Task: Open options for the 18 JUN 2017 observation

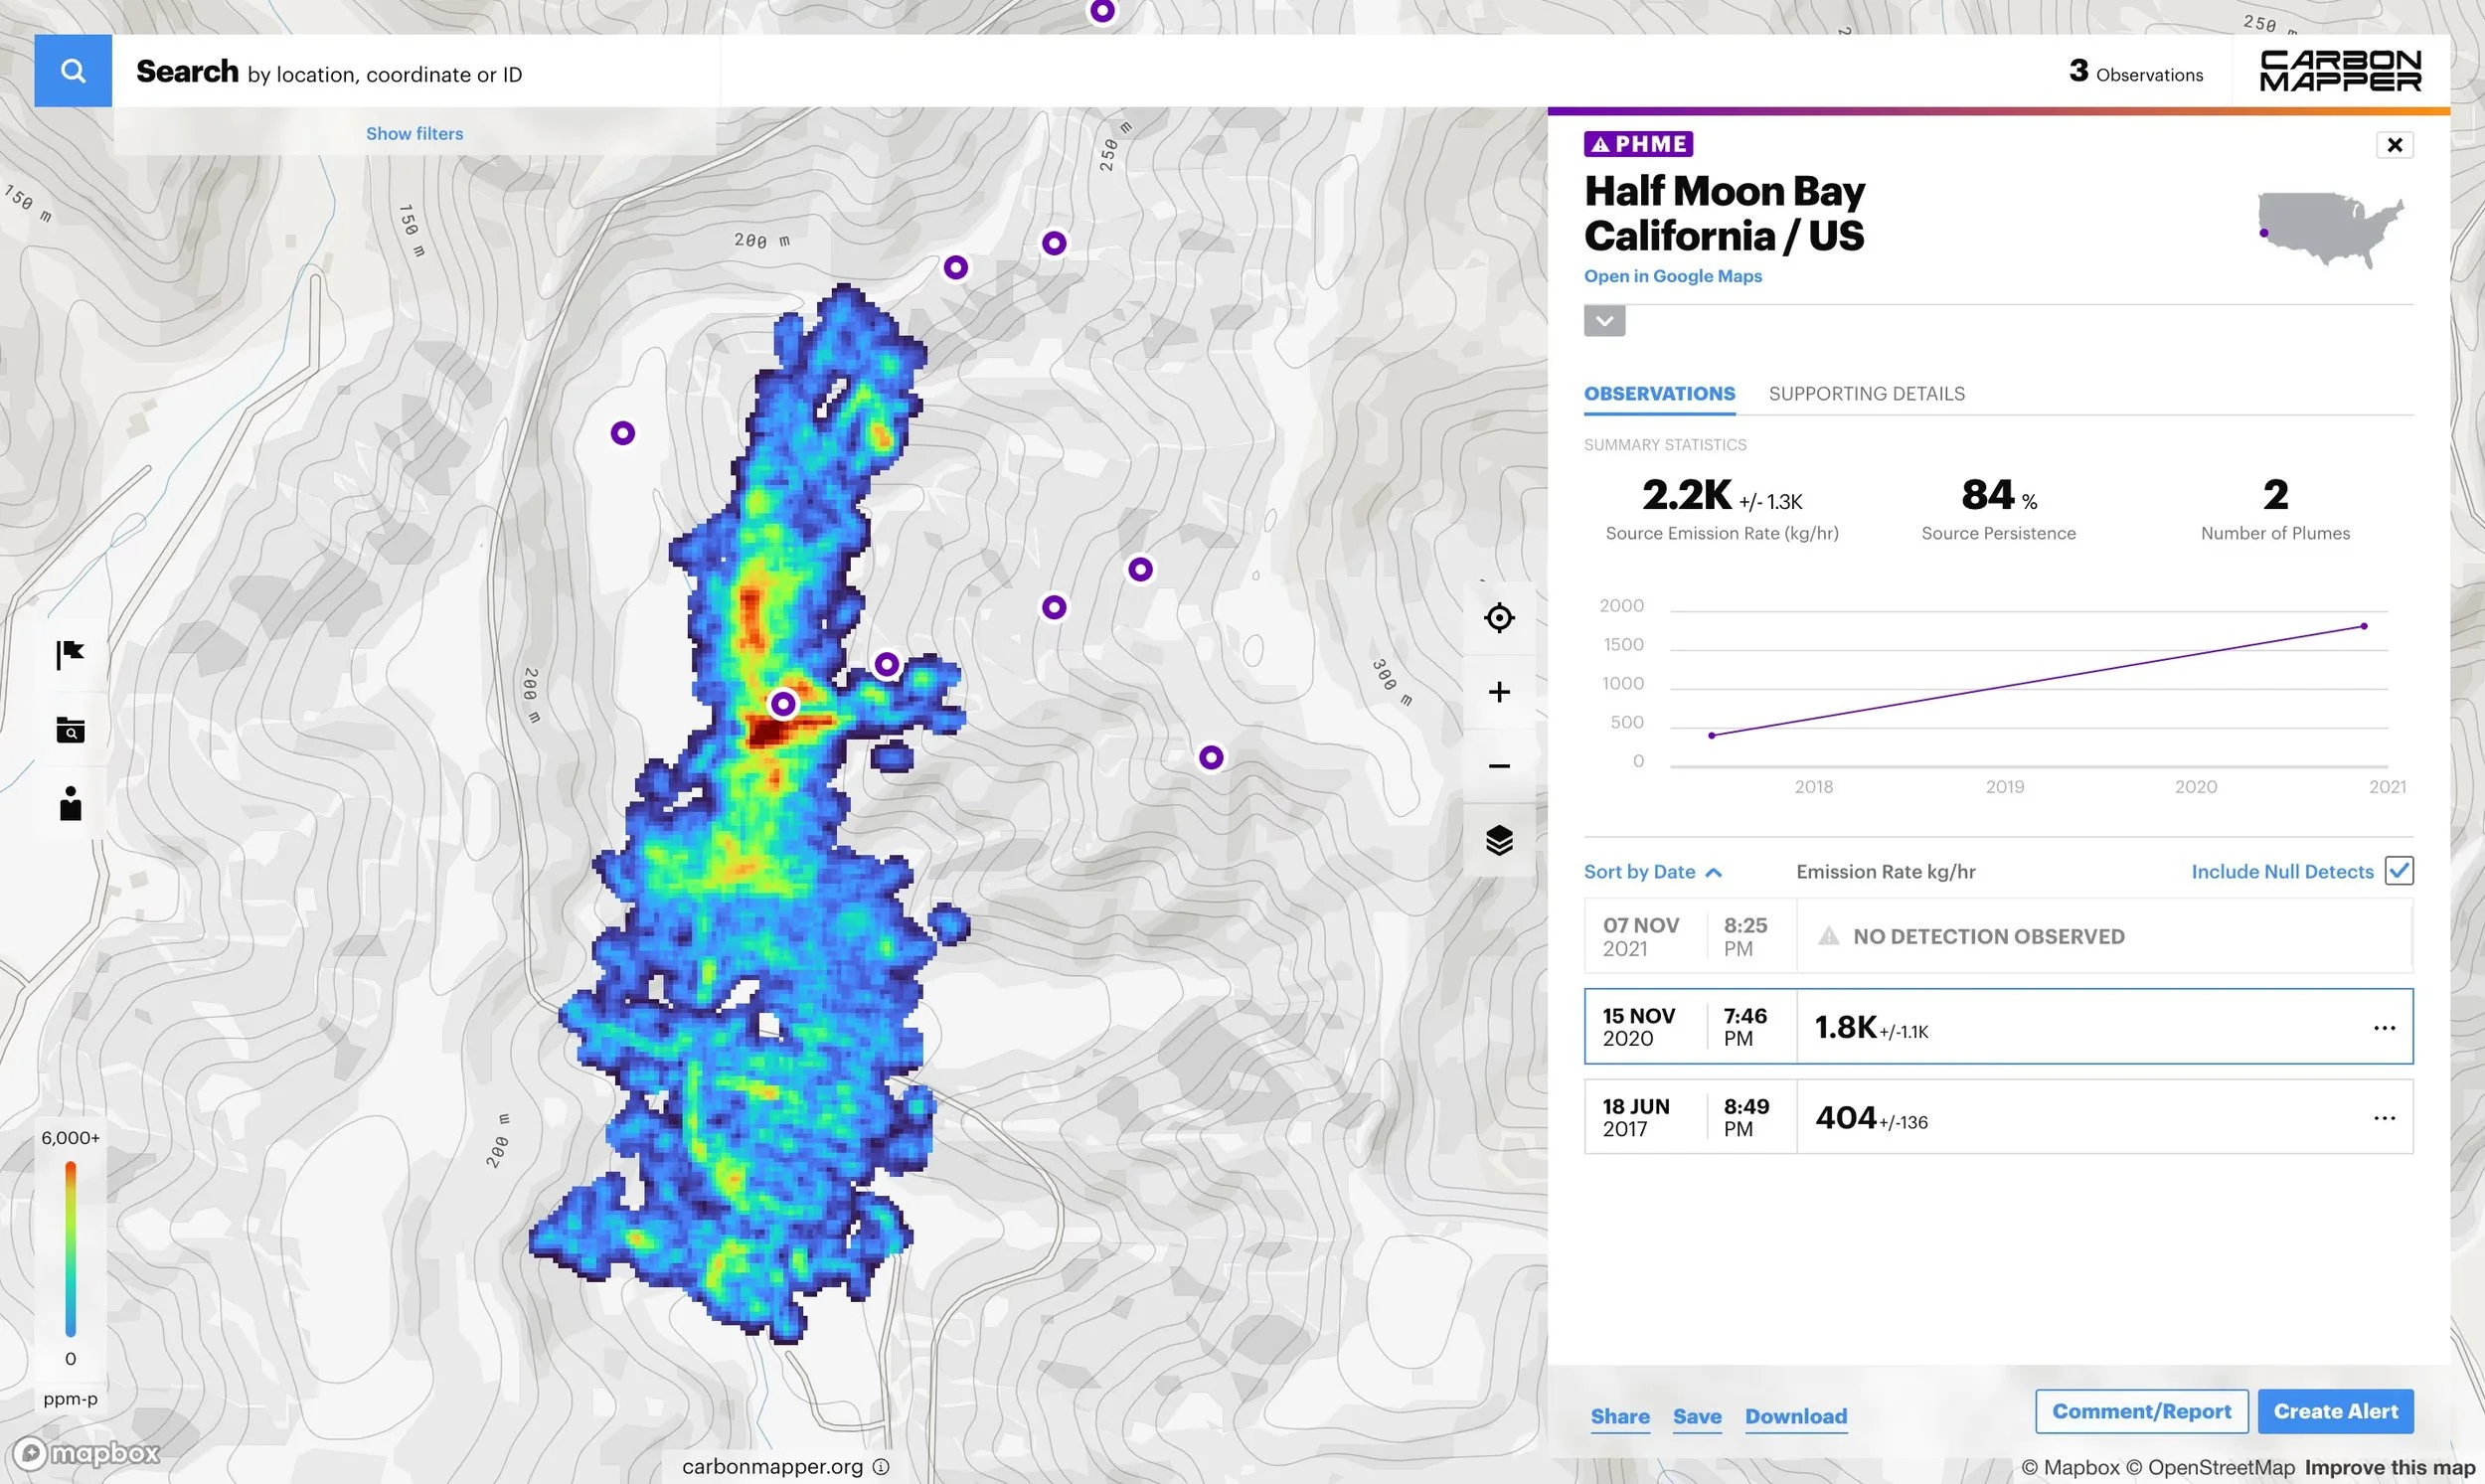Action: click(x=2385, y=1117)
